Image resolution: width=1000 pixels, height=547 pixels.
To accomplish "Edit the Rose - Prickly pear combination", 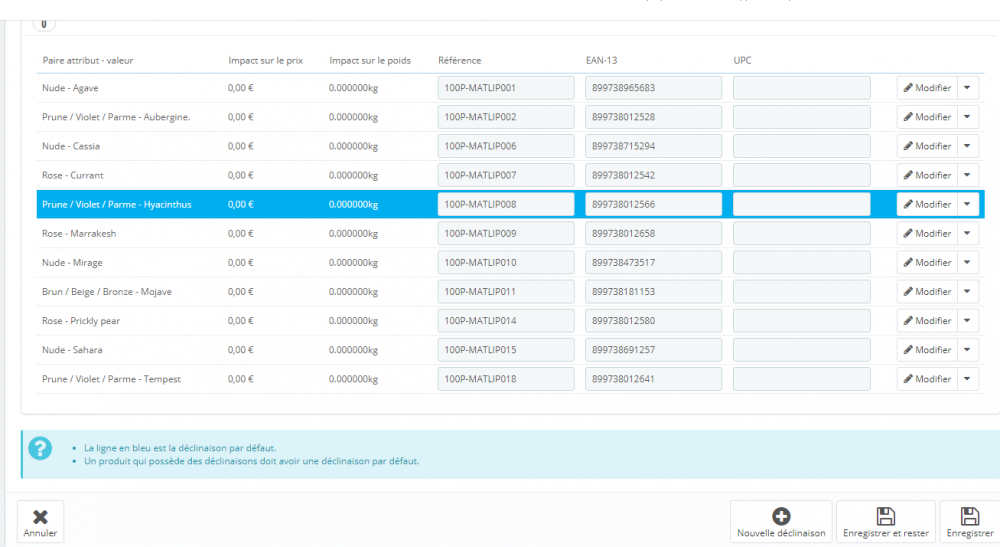I will click(x=927, y=321).
